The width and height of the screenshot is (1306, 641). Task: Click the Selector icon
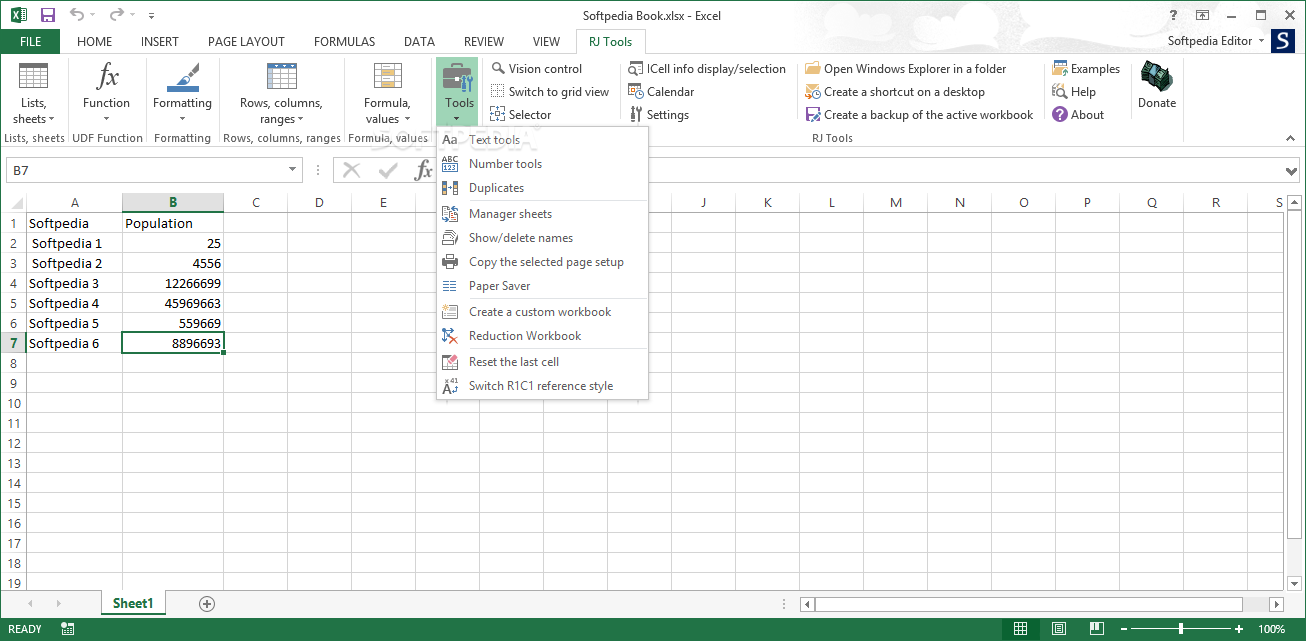click(498, 115)
